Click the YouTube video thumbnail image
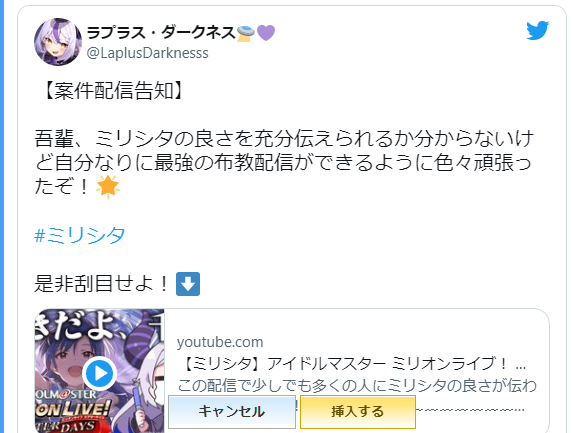573x433 pixels. point(99,371)
